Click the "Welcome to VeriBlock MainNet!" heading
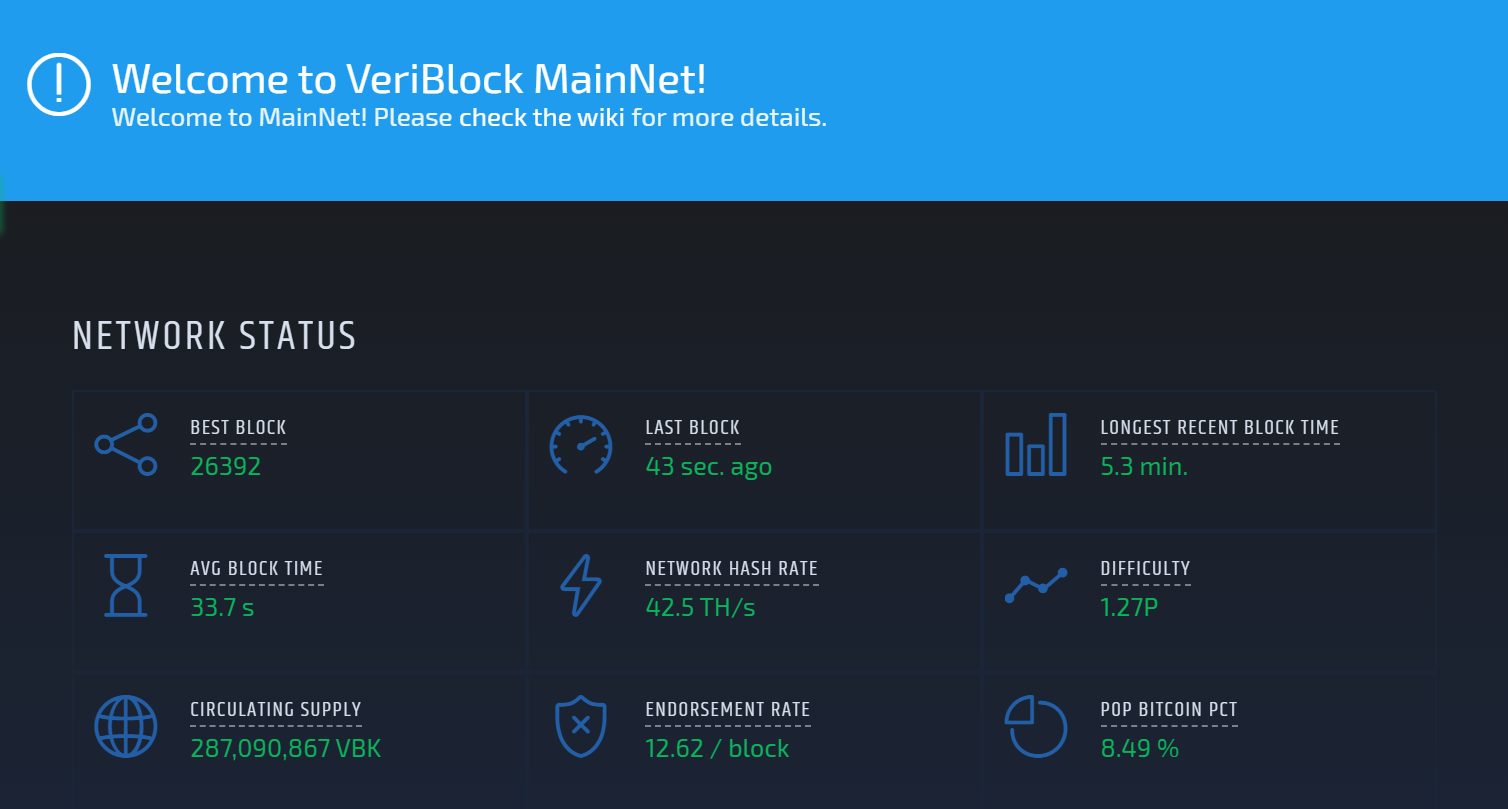 coord(409,78)
